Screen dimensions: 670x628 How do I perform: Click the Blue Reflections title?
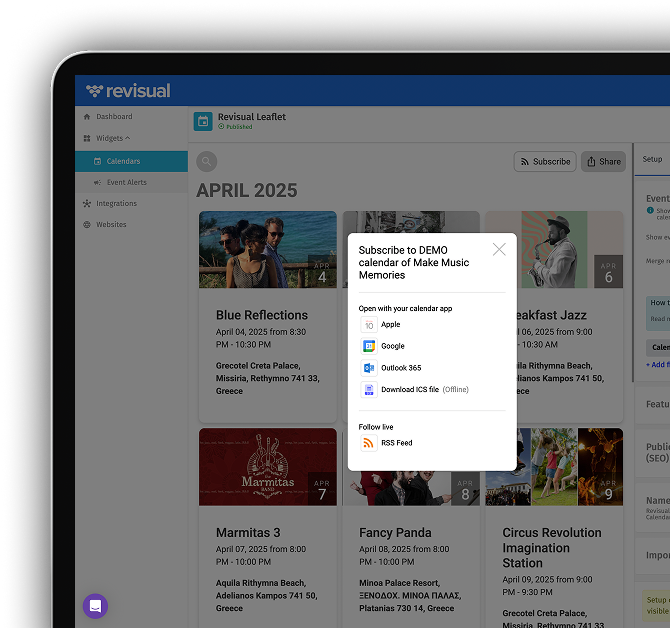tap(262, 315)
